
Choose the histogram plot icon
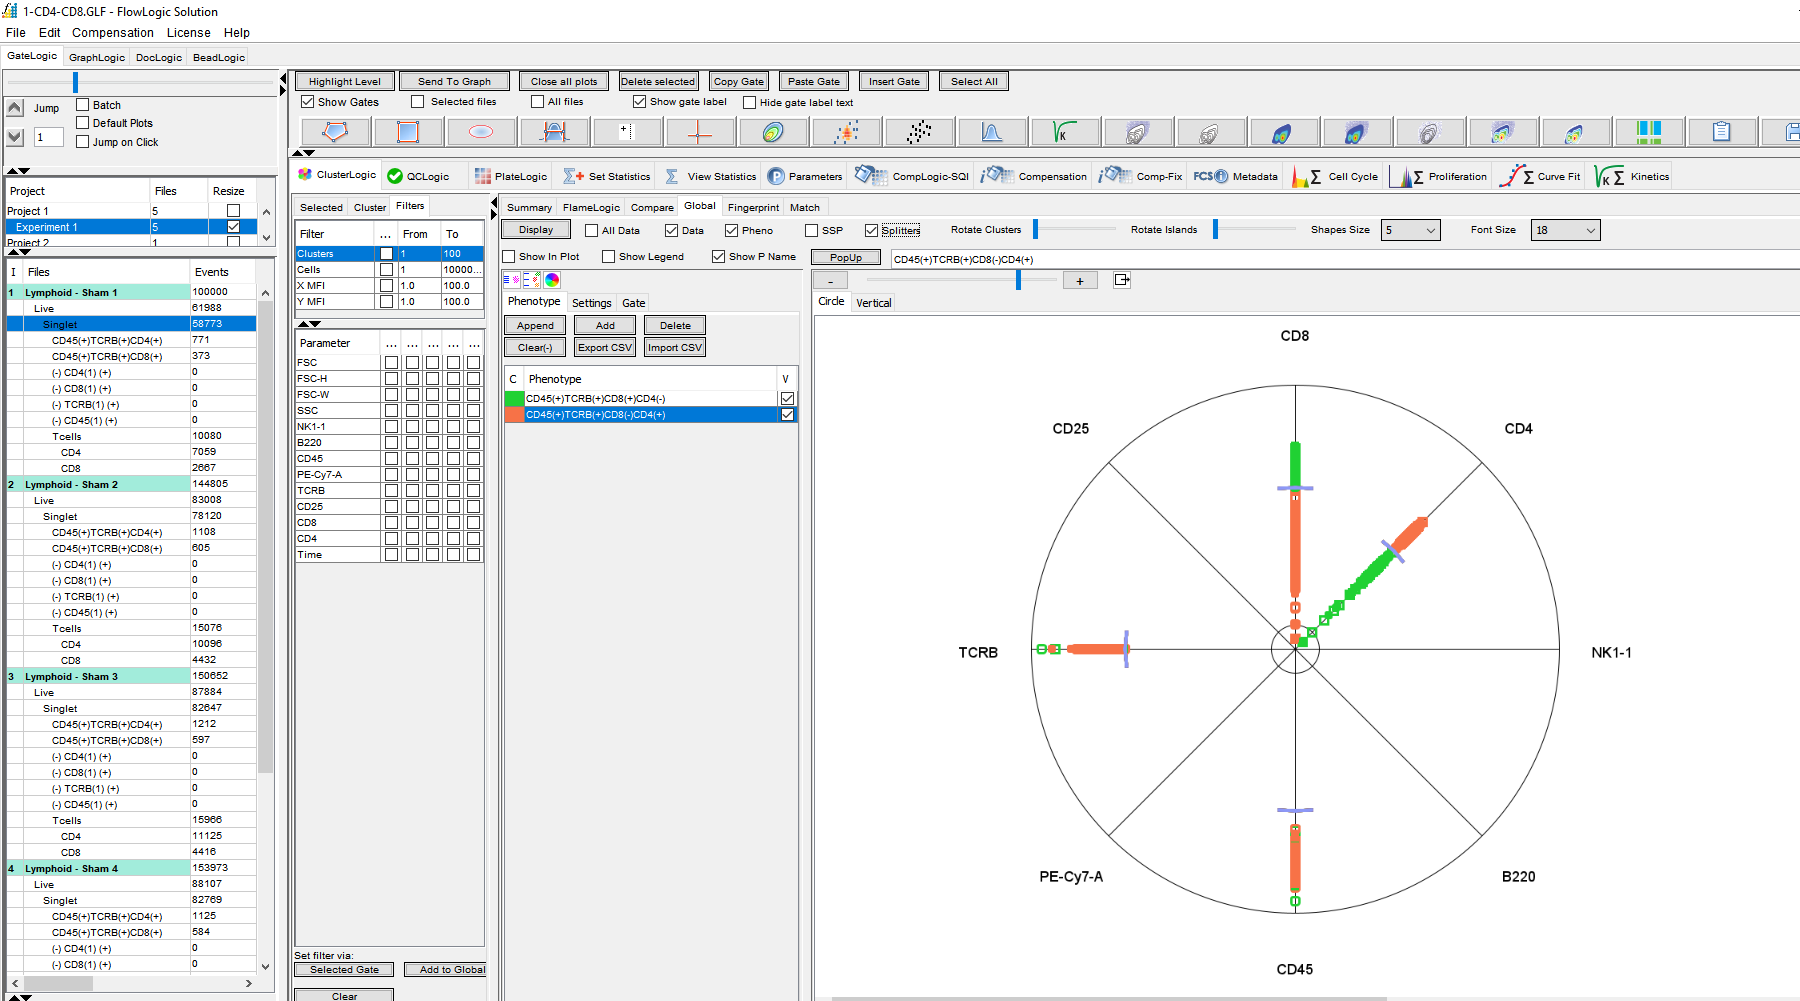[991, 132]
